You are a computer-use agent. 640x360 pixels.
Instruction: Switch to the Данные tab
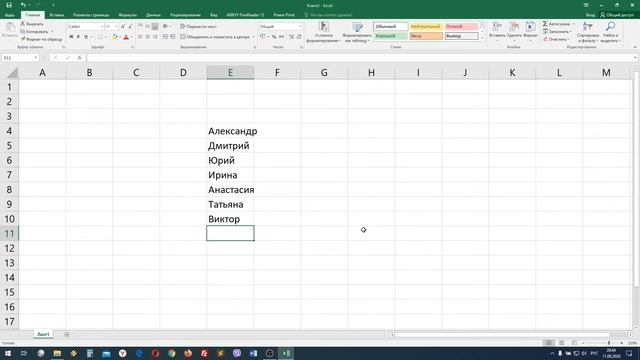[x=153, y=15]
